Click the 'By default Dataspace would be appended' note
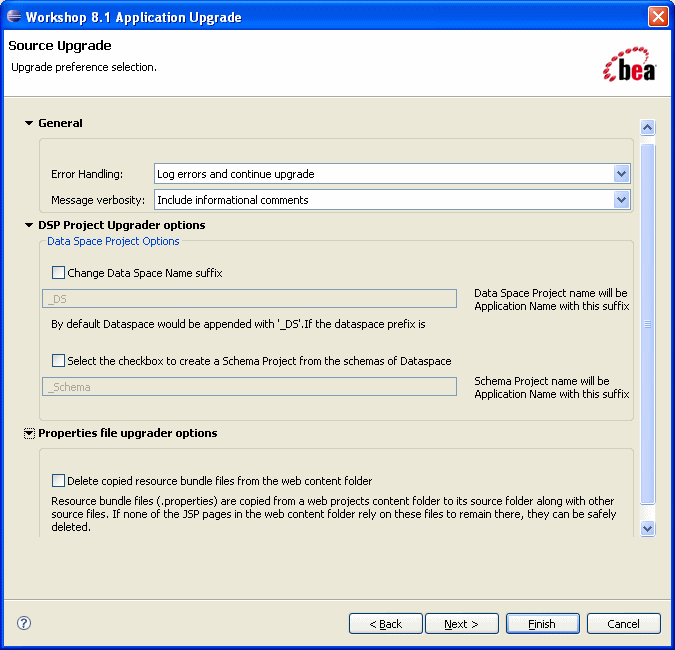This screenshot has width=675, height=650. point(238,324)
